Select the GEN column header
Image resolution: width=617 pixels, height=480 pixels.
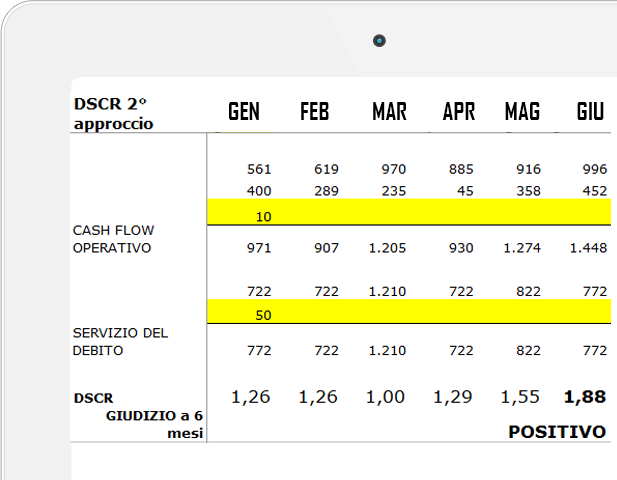(244, 111)
